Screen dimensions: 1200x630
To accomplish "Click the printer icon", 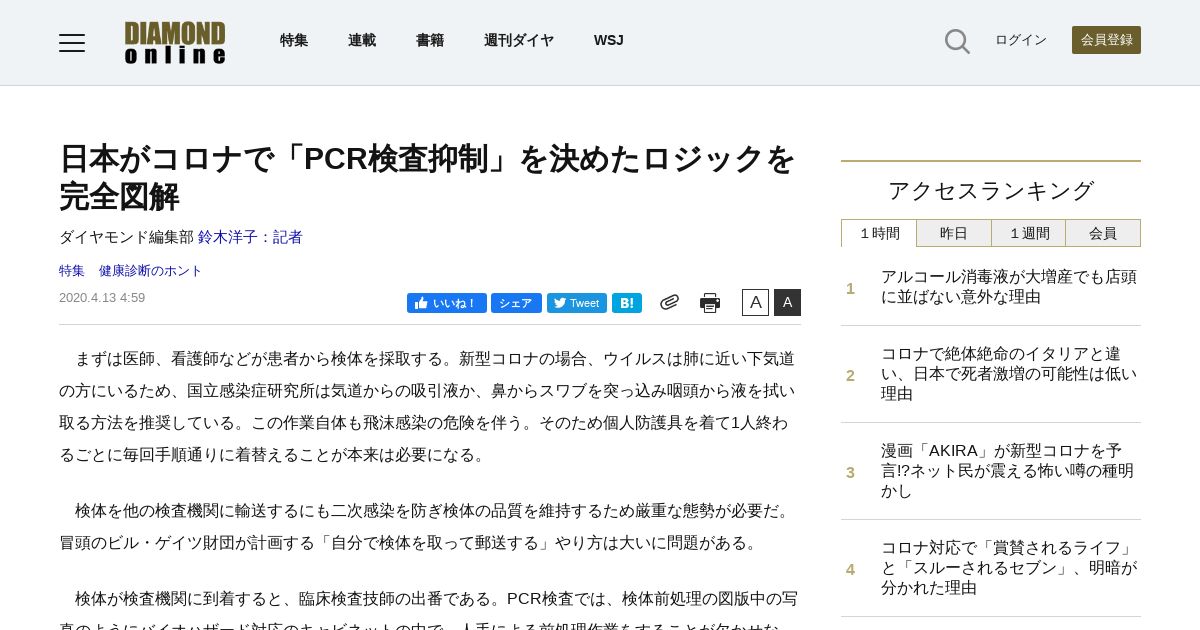I will [x=710, y=303].
